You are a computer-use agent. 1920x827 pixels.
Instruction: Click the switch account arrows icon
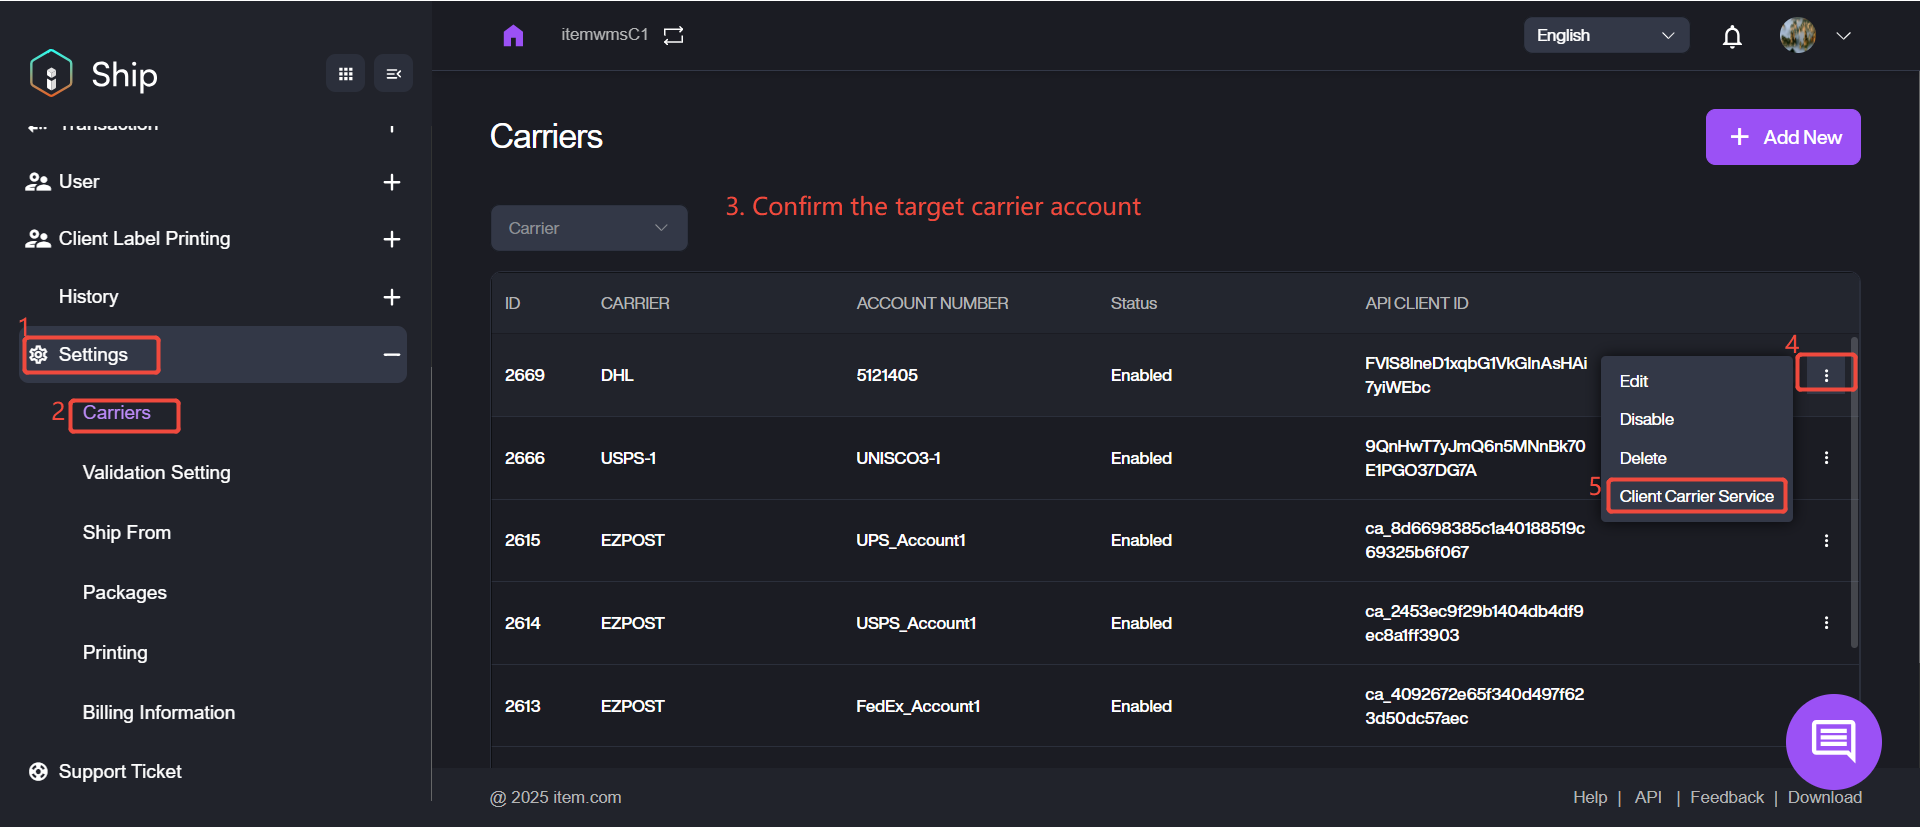point(674,36)
